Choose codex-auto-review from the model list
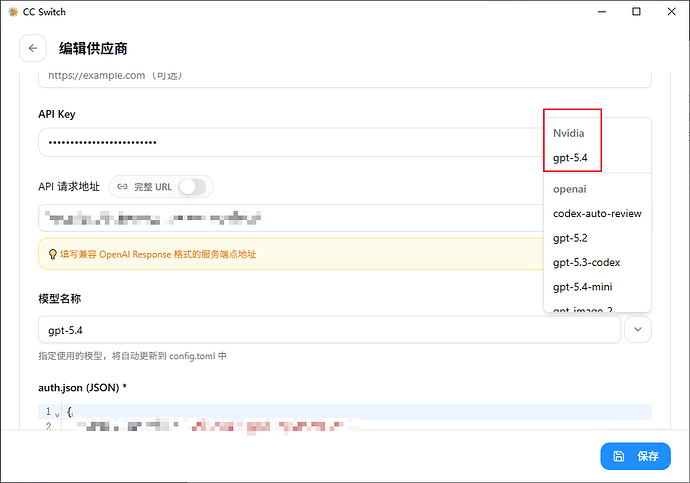690x483 pixels. [597, 213]
